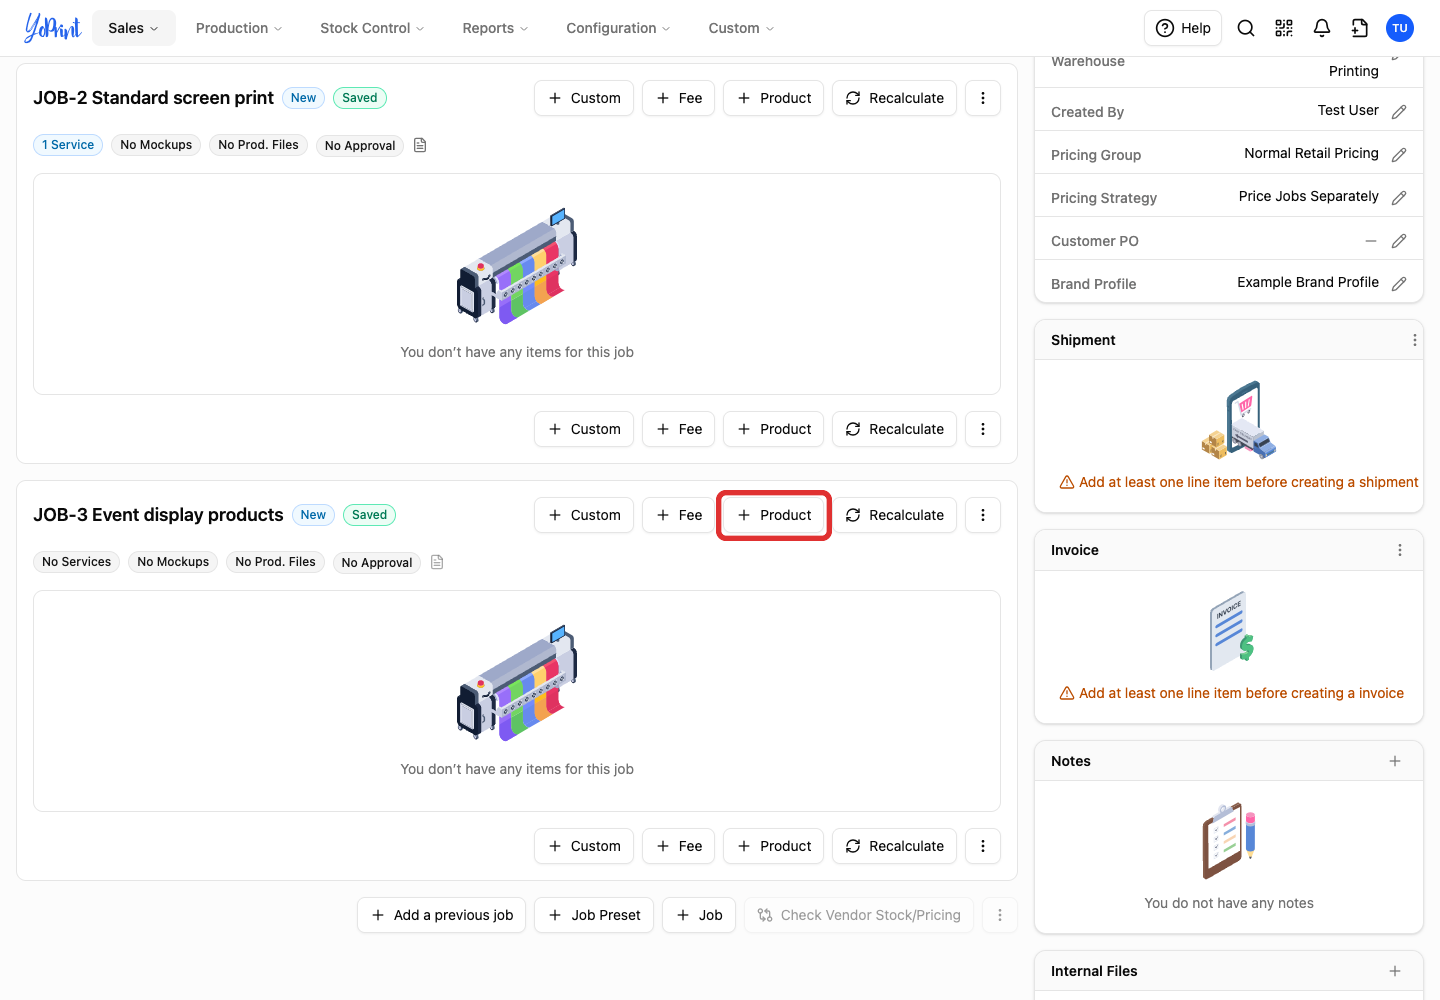Open Invoice panel kebab menu
This screenshot has height=1000, width=1440.
(x=1400, y=550)
